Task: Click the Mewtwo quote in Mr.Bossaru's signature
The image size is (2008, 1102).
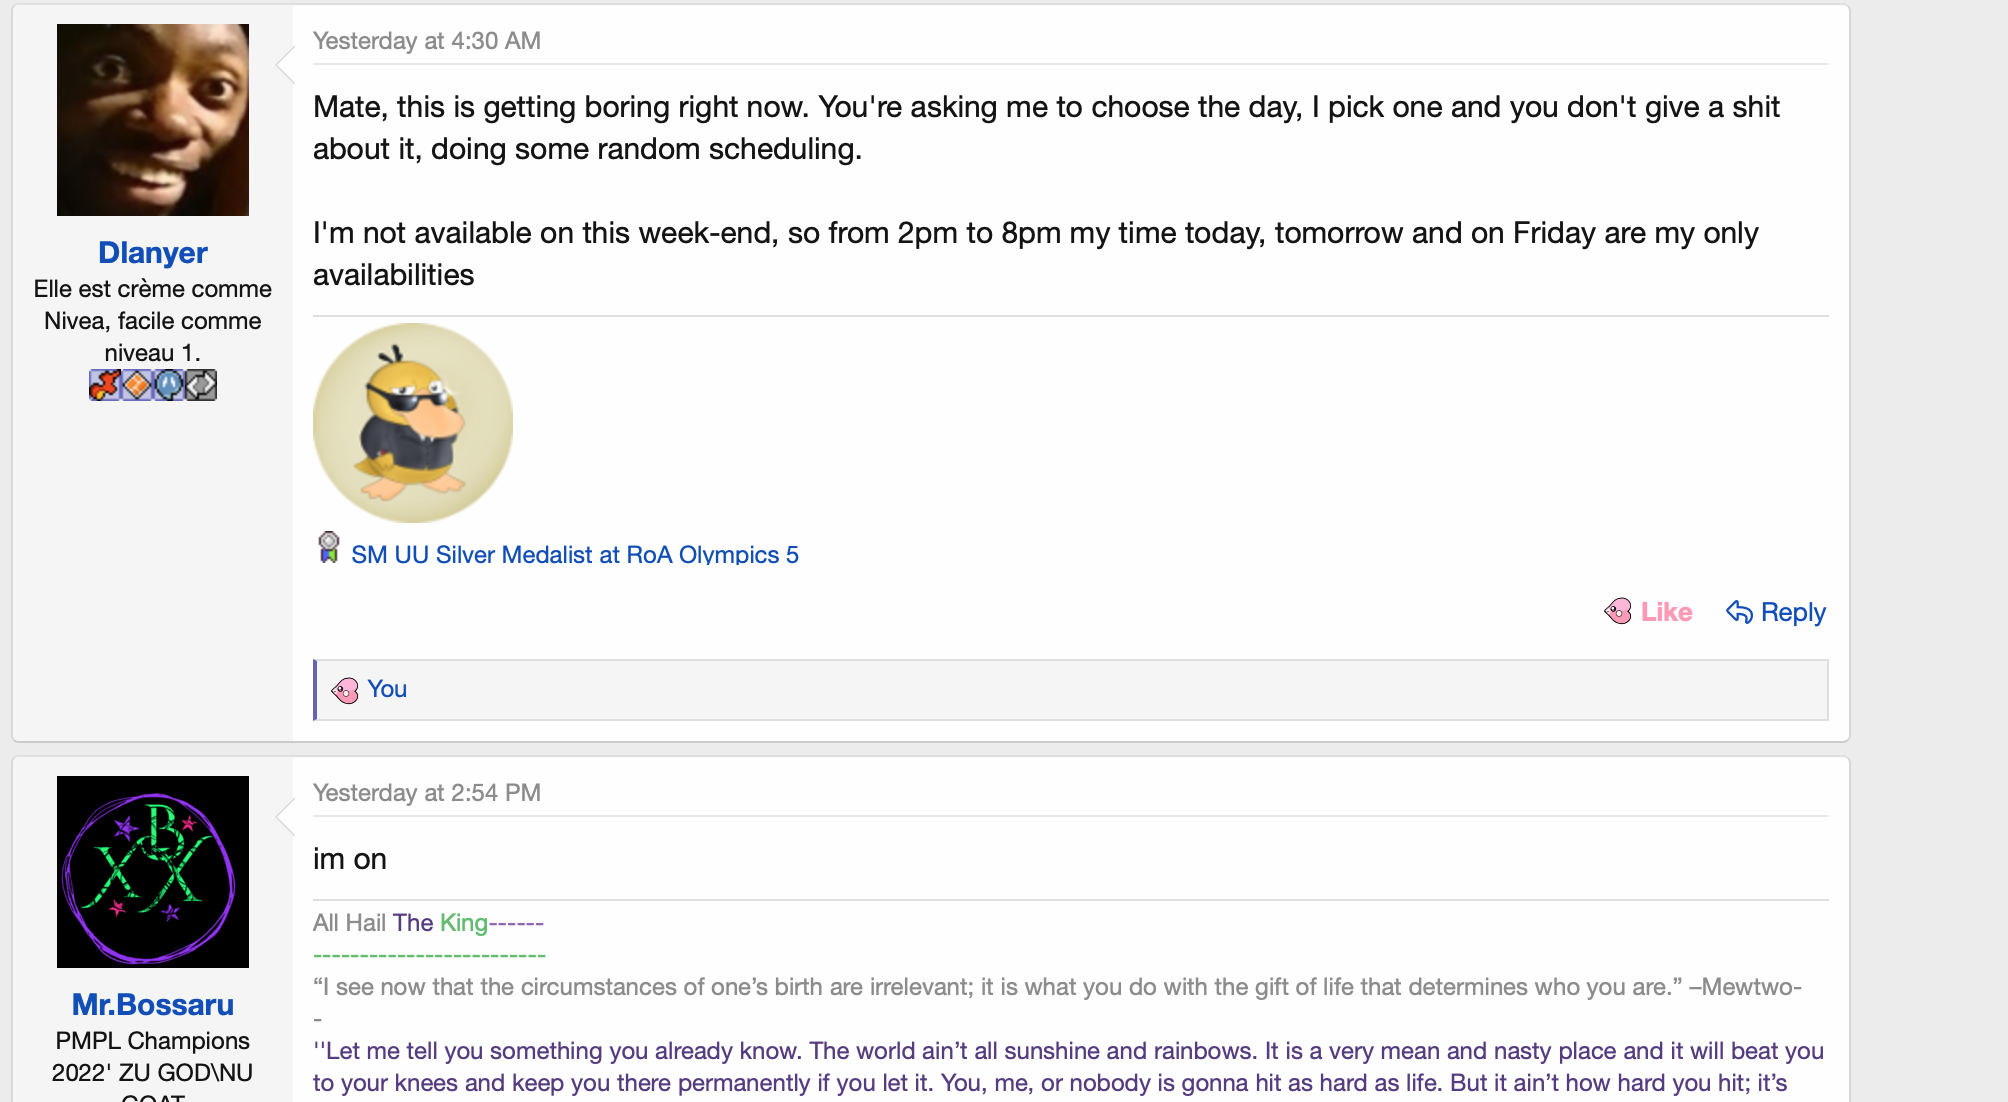Action: click(1056, 987)
